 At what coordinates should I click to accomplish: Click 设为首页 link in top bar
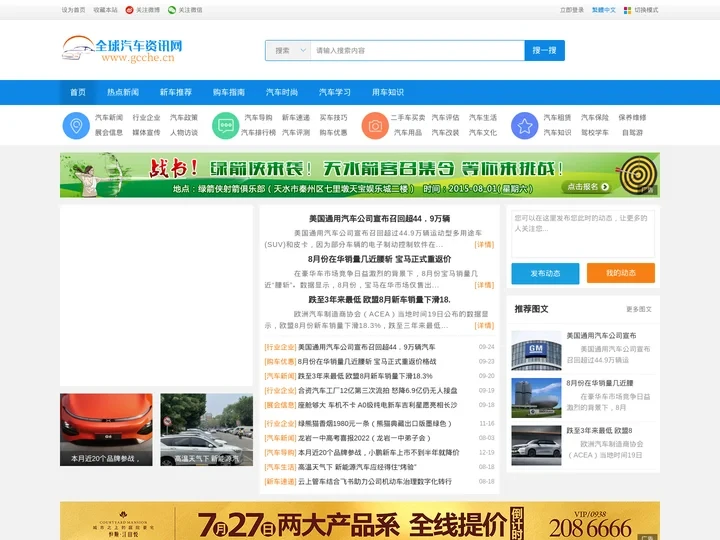pyautogui.click(x=73, y=10)
